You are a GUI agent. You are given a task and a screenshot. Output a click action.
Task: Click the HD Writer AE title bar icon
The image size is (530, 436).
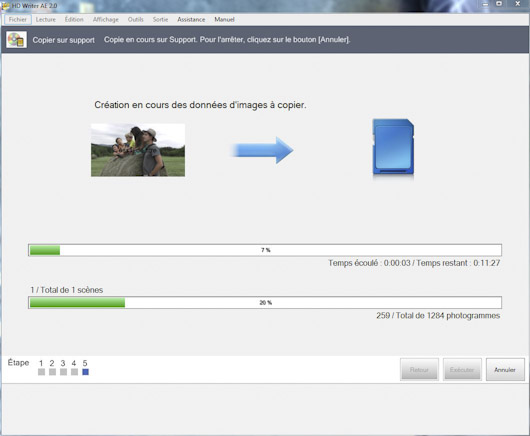(5, 6)
